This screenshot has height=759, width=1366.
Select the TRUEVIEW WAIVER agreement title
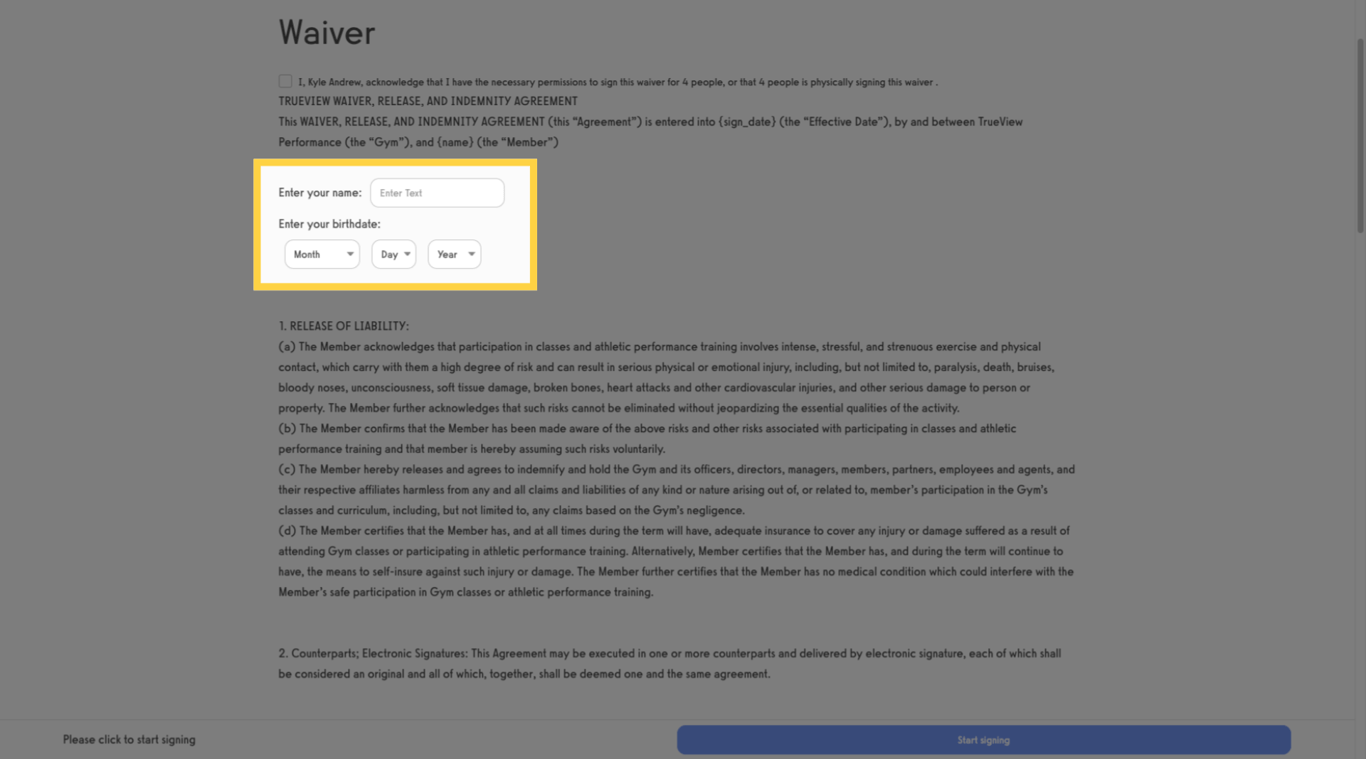[x=428, y=100]
